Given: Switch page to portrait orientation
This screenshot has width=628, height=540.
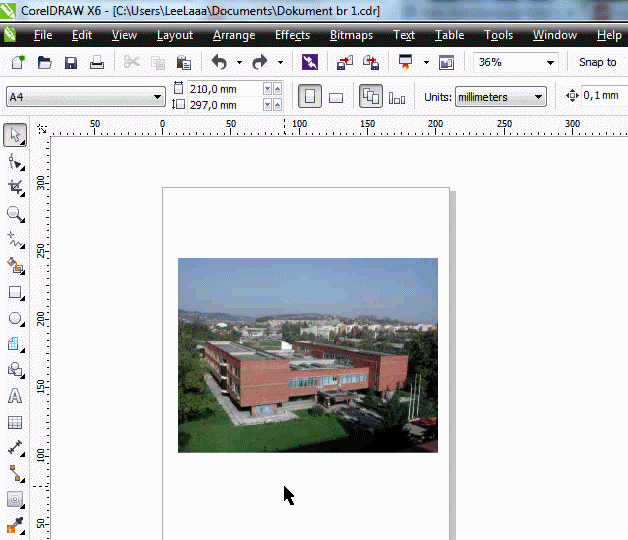Looking at the screenshot, I should 310,97.
